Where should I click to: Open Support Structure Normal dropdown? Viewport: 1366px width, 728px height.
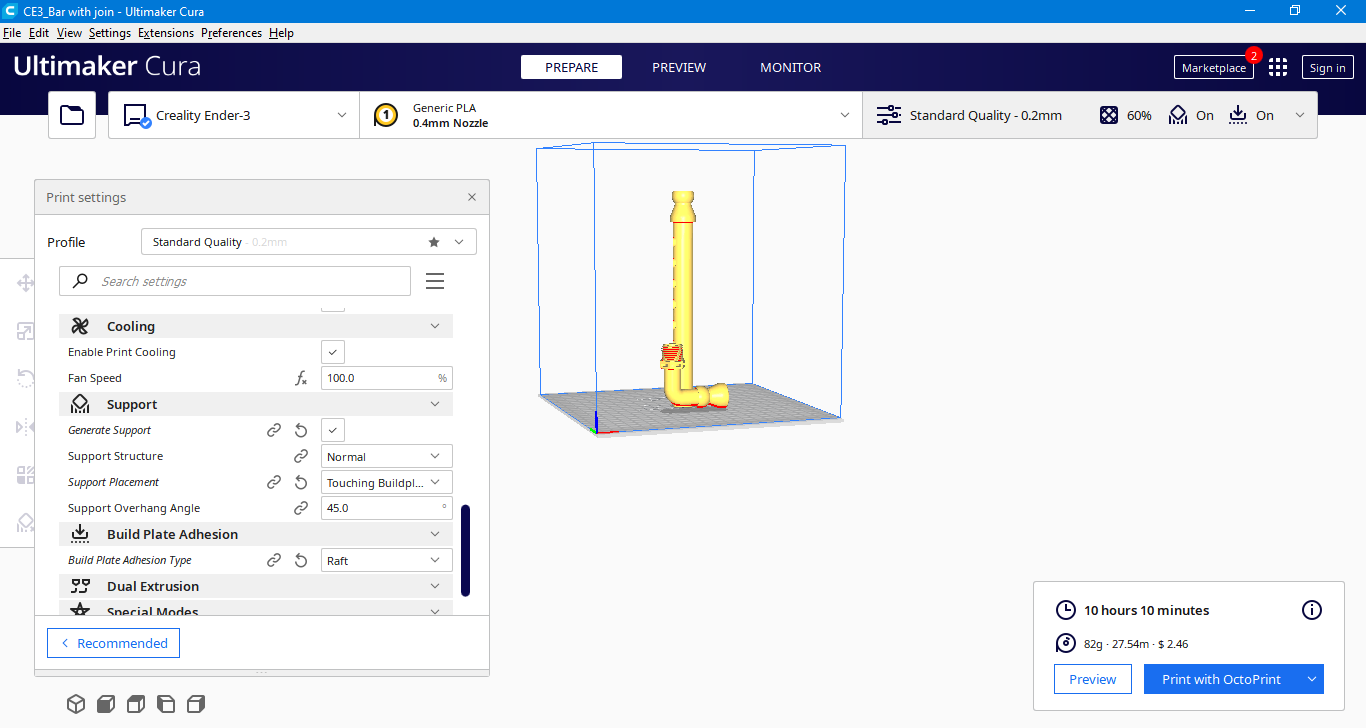387,456
